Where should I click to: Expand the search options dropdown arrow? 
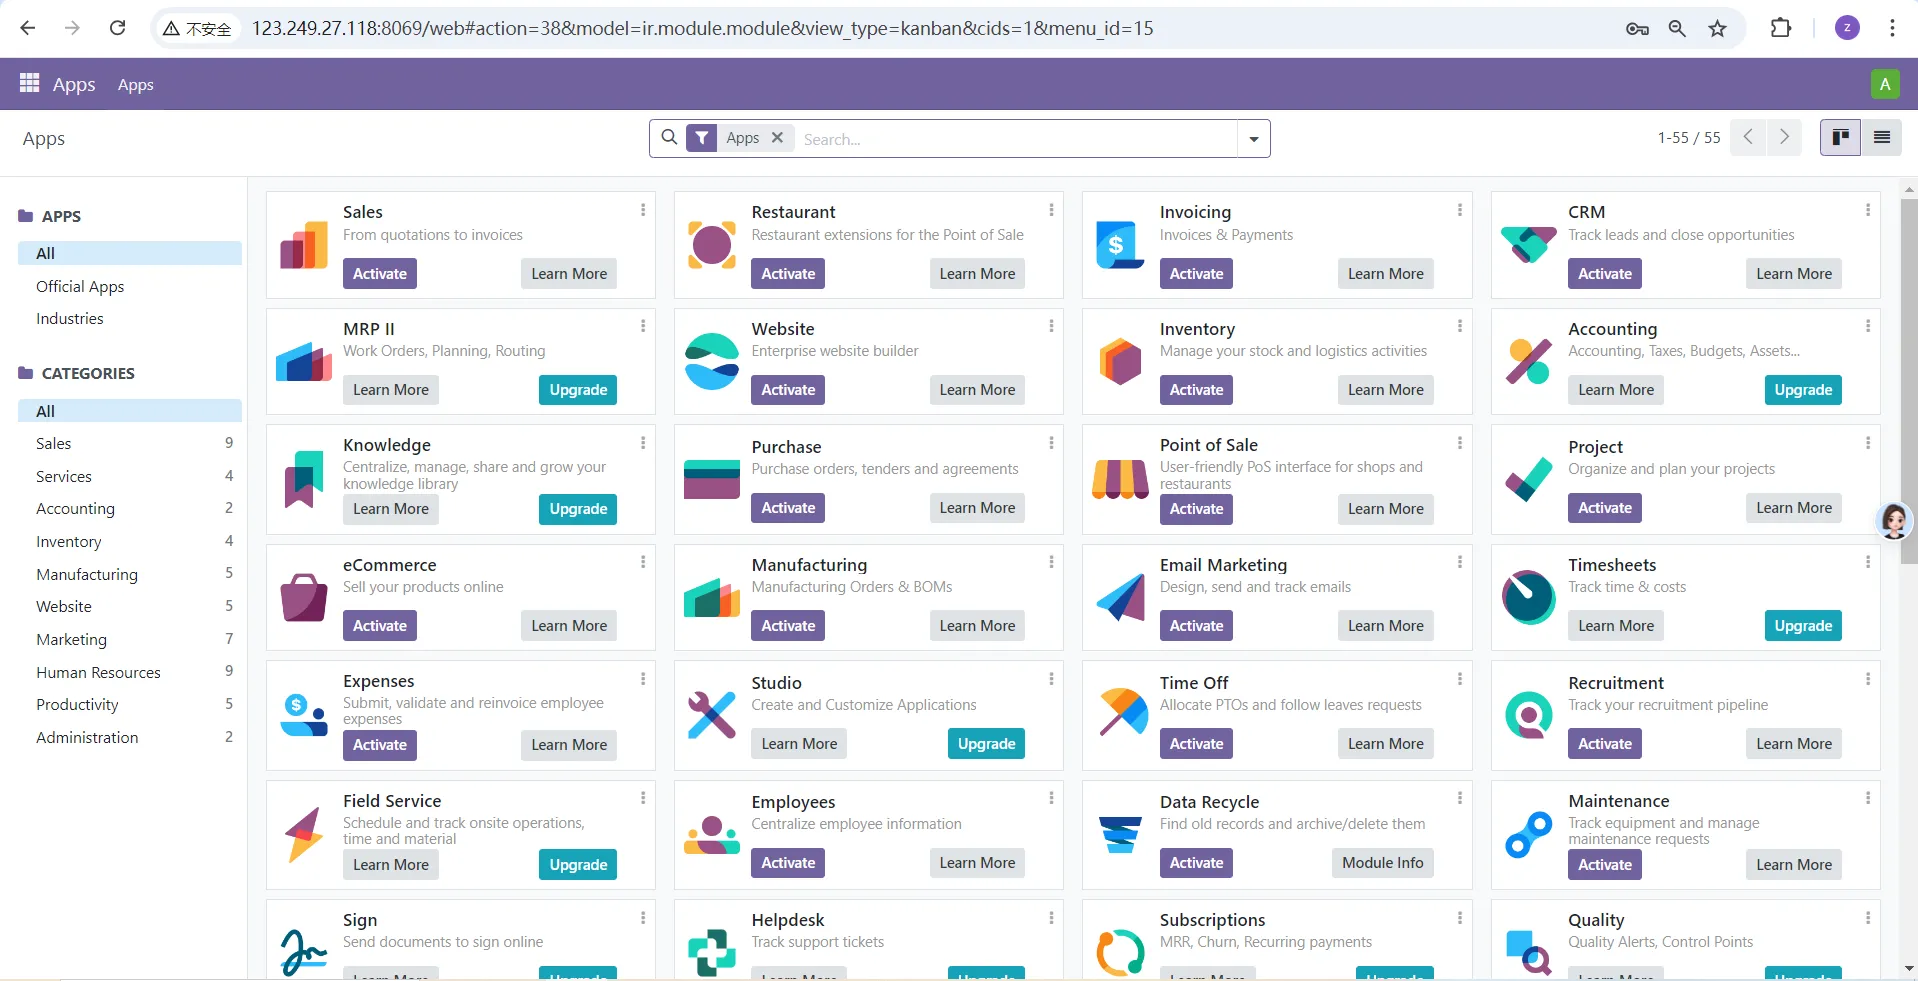click(1254, 139)
